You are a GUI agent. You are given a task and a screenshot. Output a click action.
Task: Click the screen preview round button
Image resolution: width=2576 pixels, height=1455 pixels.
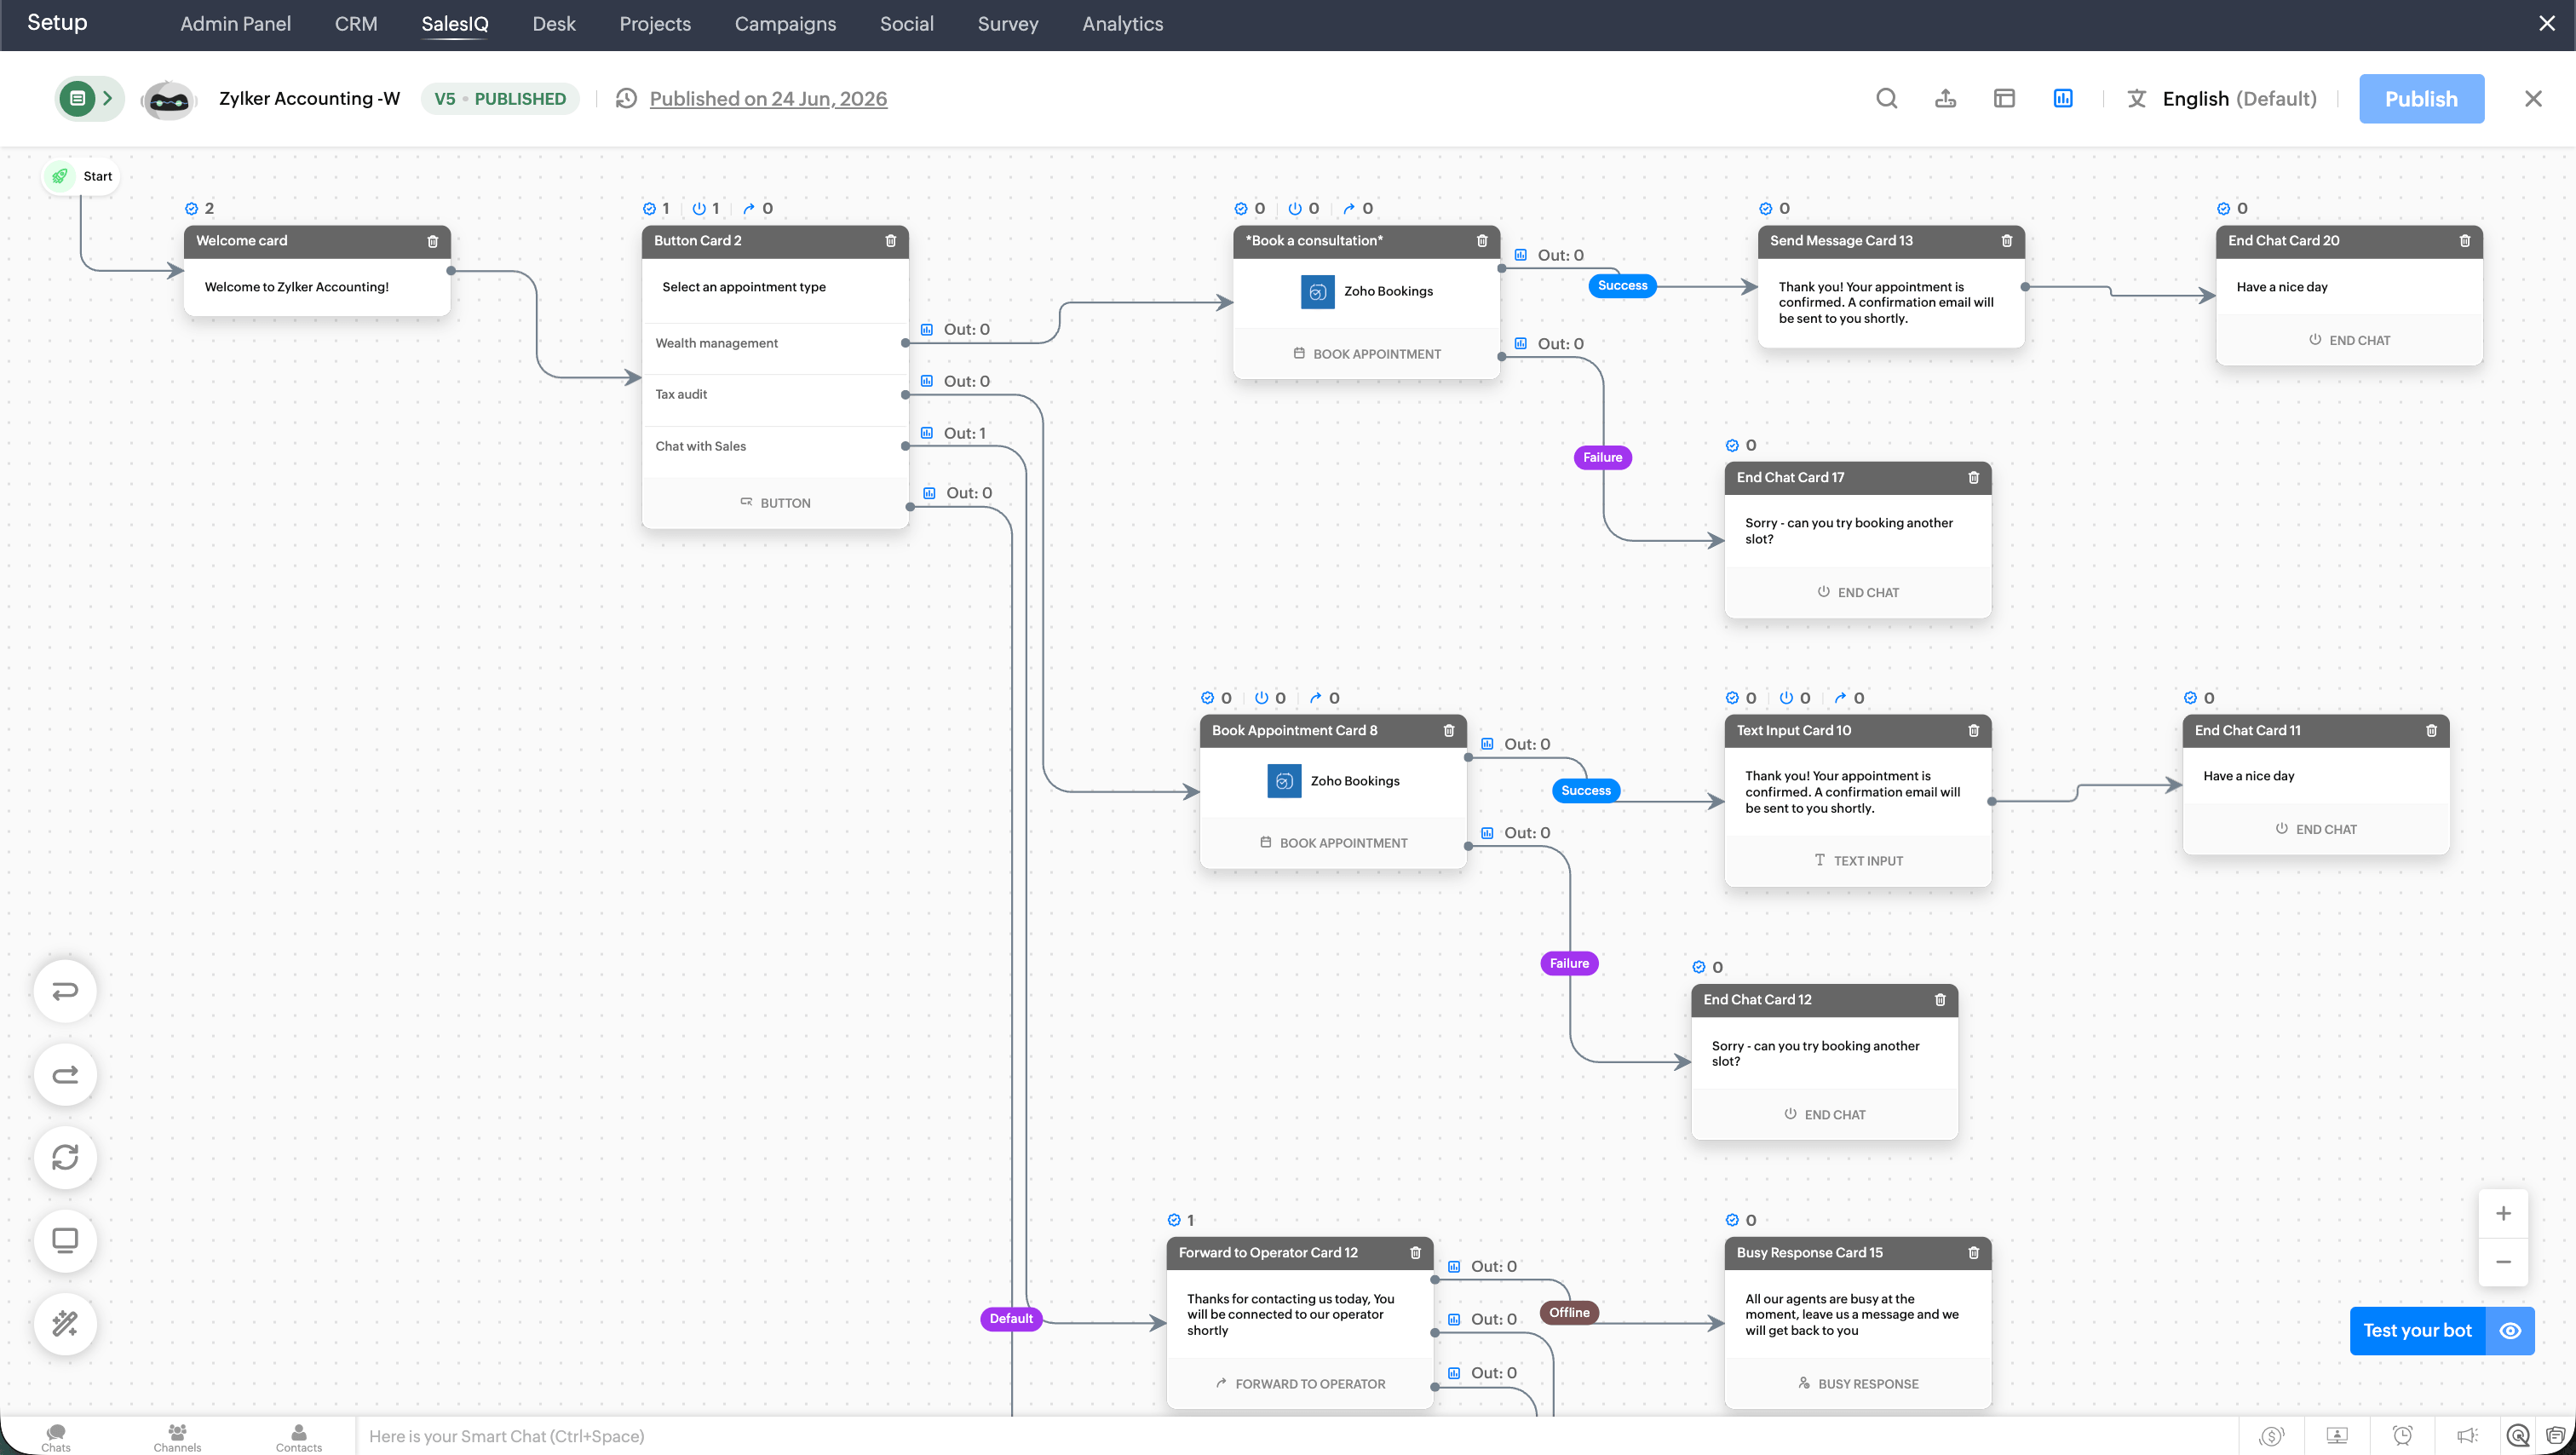pos(65,1240)
